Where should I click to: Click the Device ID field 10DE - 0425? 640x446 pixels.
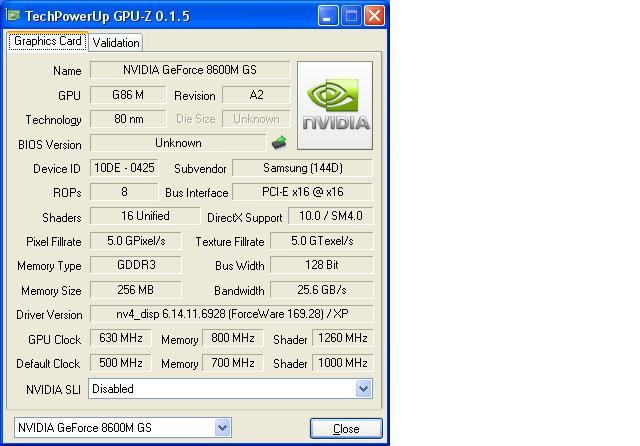(124, 168)
